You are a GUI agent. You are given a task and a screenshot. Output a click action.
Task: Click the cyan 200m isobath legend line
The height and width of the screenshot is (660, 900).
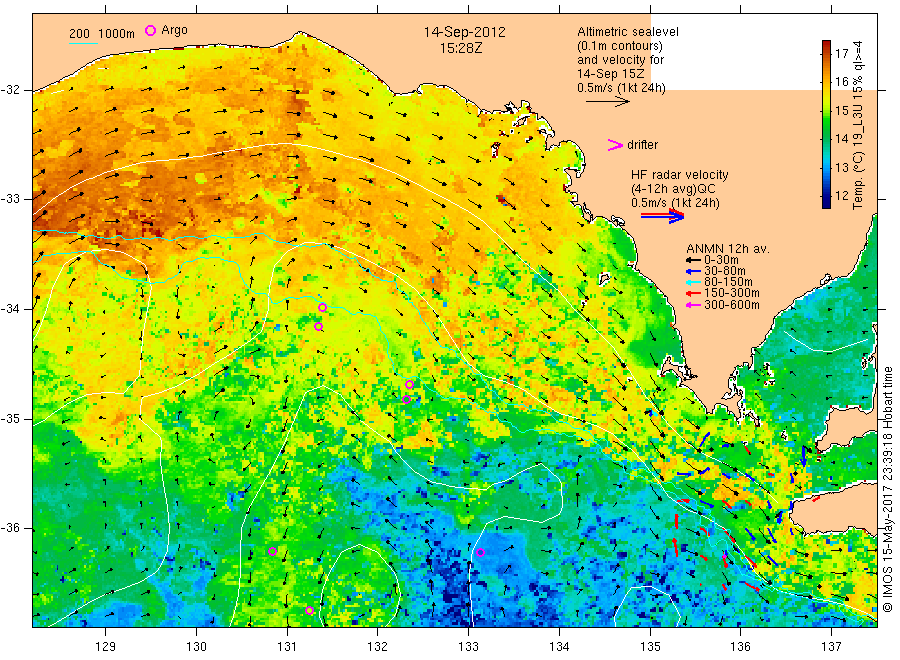coord(83,43)
